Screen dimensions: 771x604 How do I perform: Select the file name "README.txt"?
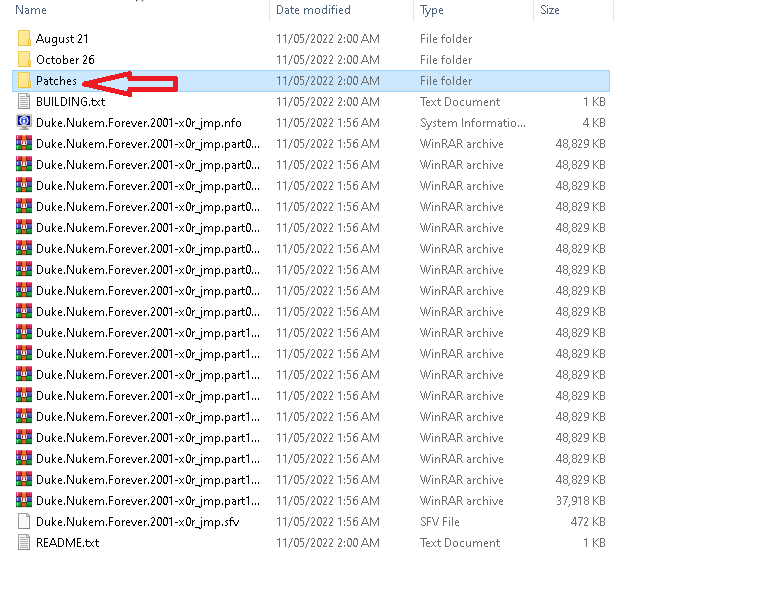pos(67,543)
